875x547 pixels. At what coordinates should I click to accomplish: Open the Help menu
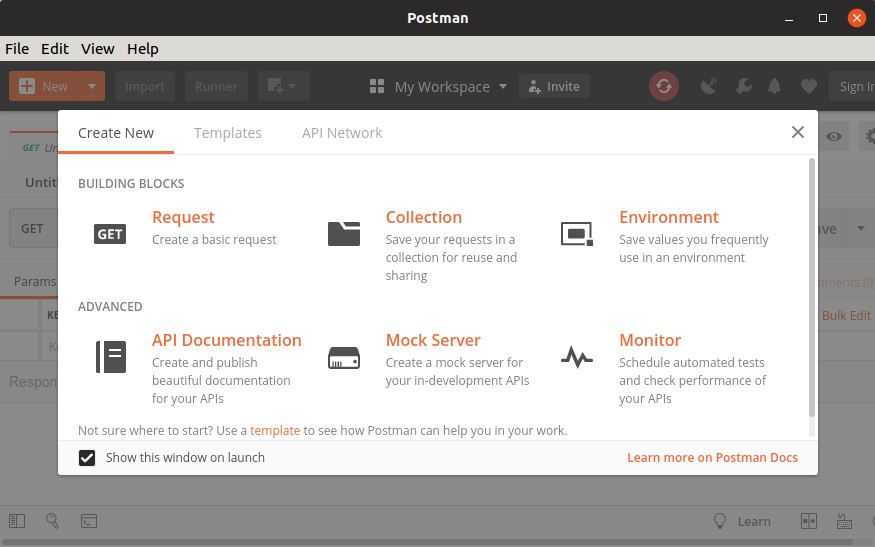[x=142, y=49]
